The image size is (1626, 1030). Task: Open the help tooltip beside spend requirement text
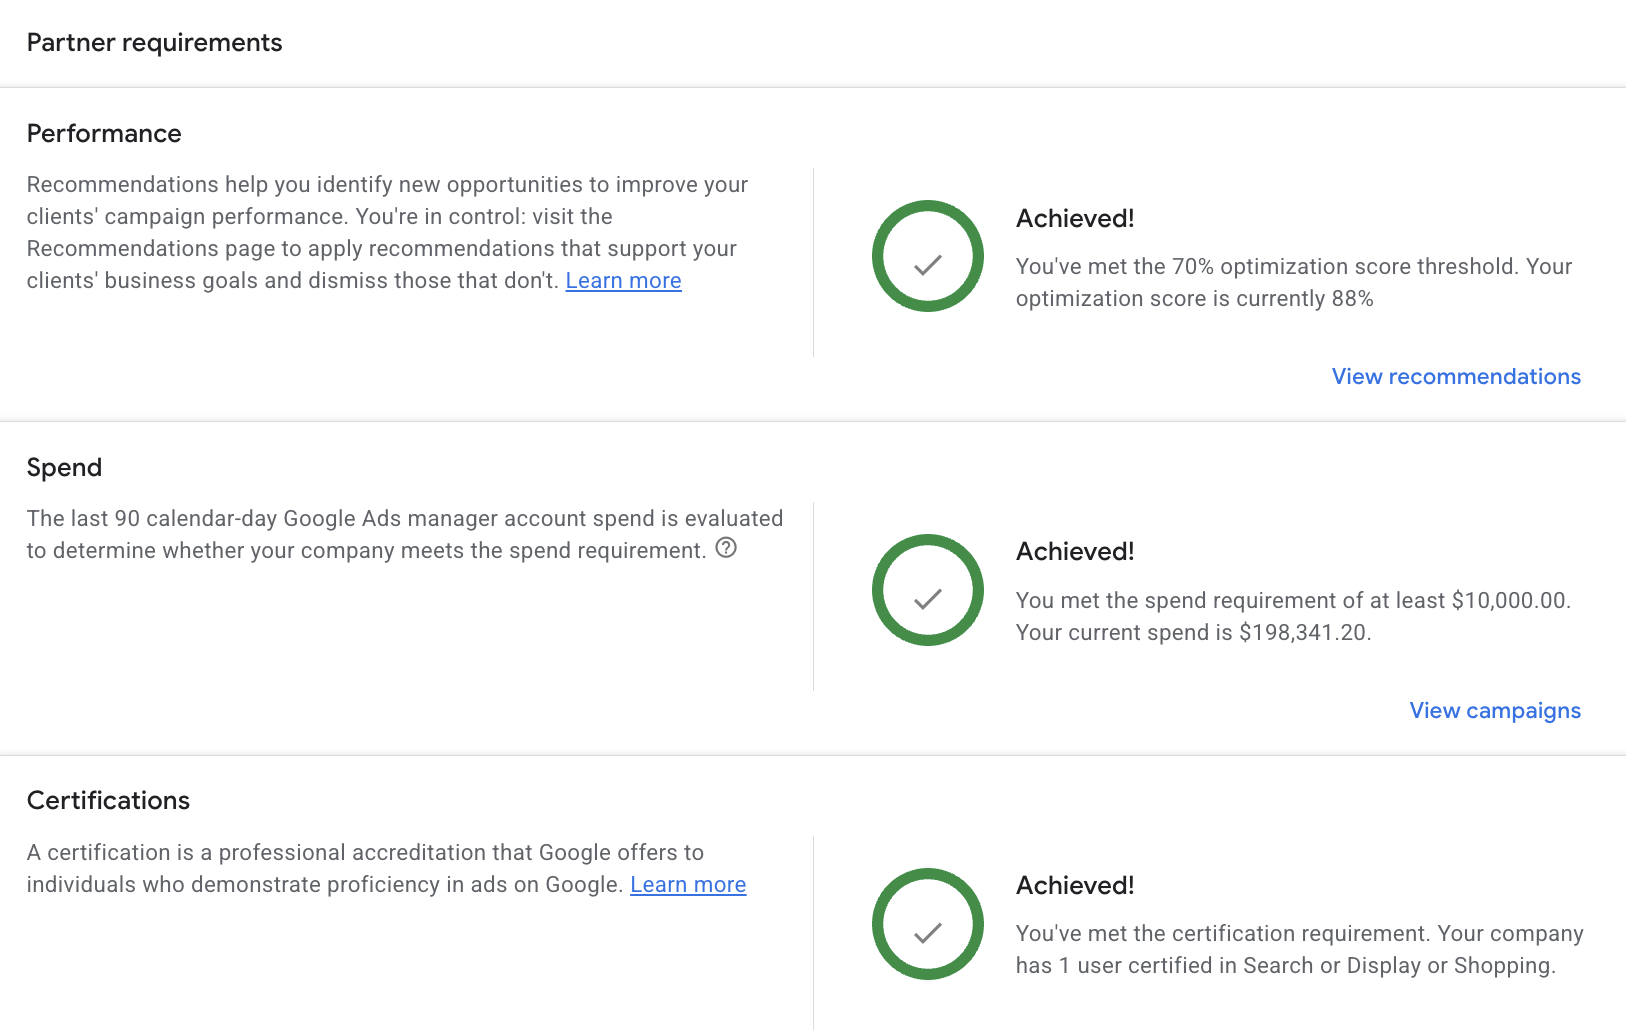727,547
